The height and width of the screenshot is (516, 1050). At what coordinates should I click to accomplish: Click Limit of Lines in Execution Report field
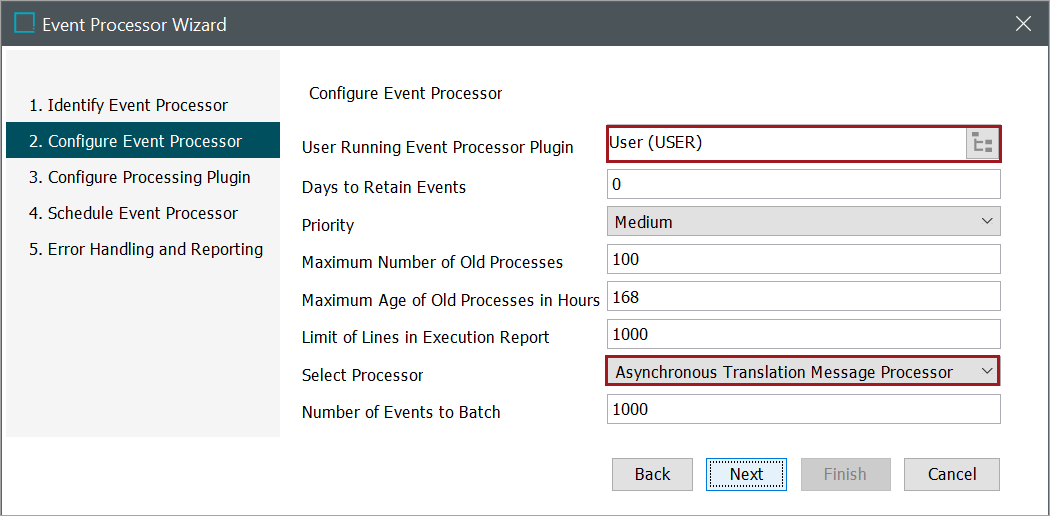(x=803, y=334)
